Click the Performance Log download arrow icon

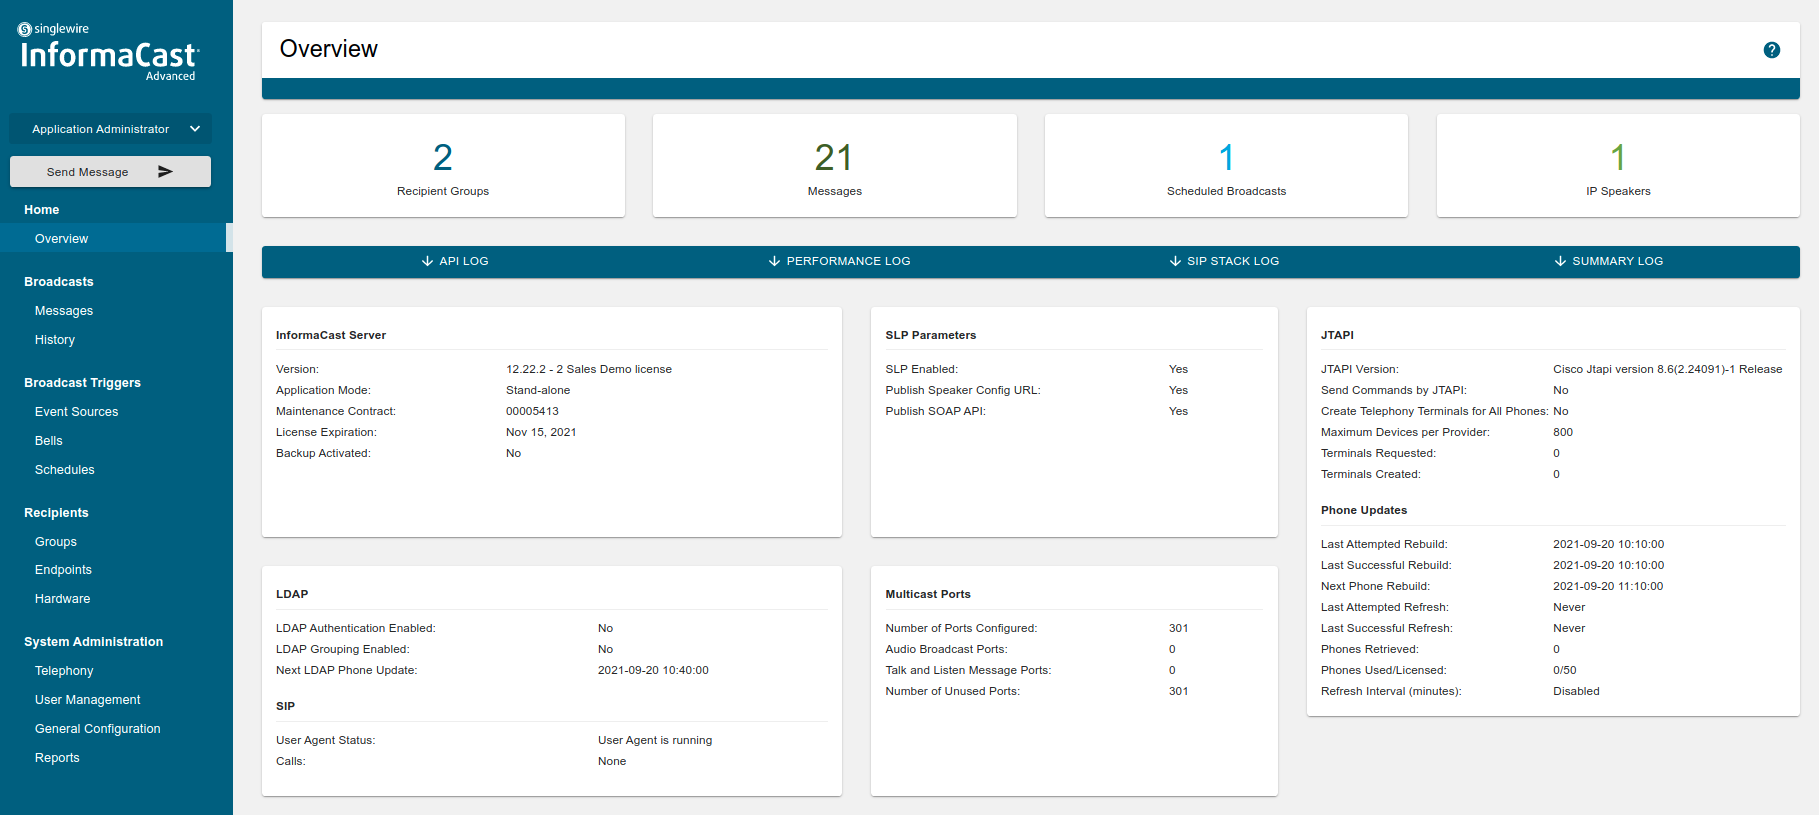point(774,261)
